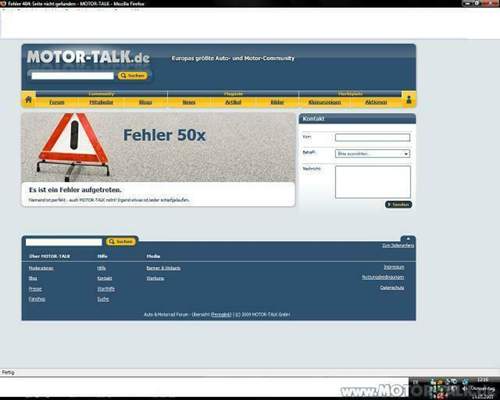Open the user profile icon in navigation
This screenshot has width=500, height=400.
[409, 99]
